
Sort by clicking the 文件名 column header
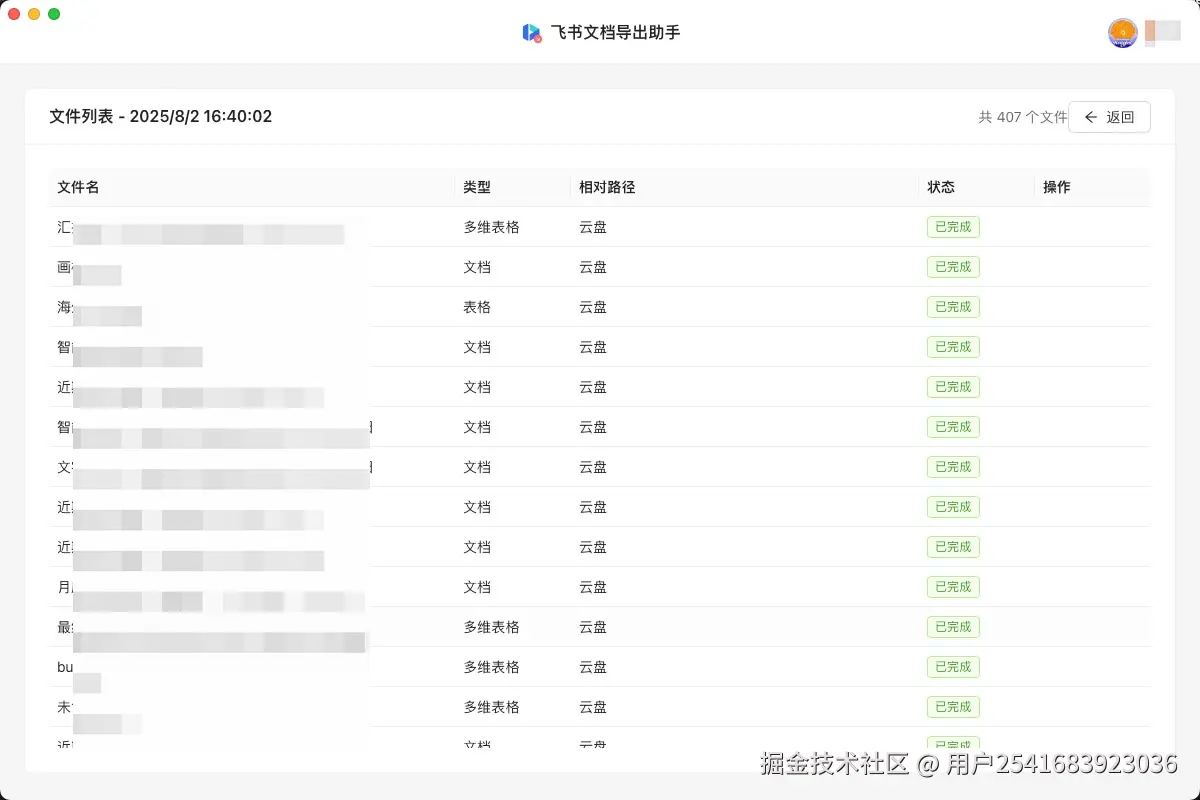click(x=78, y=187)
